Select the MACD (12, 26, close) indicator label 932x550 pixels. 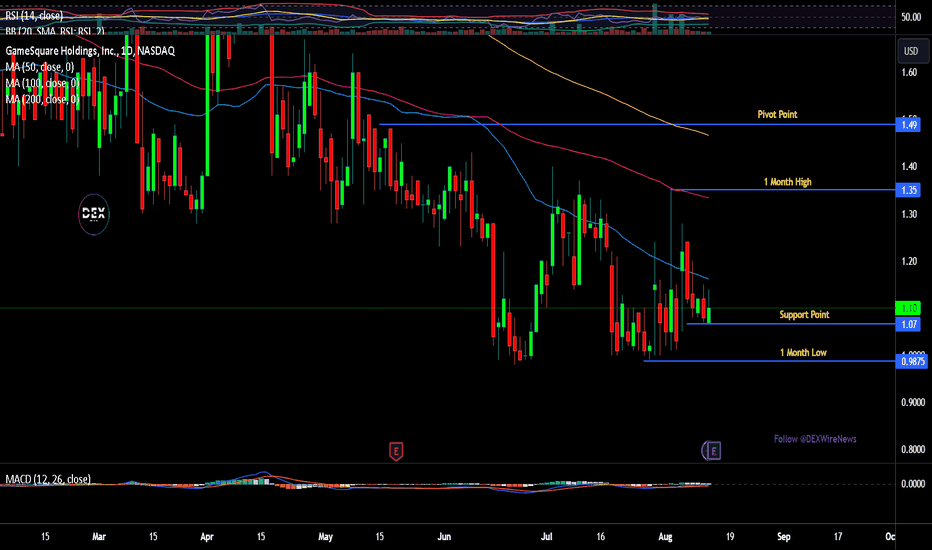[48, 479]
